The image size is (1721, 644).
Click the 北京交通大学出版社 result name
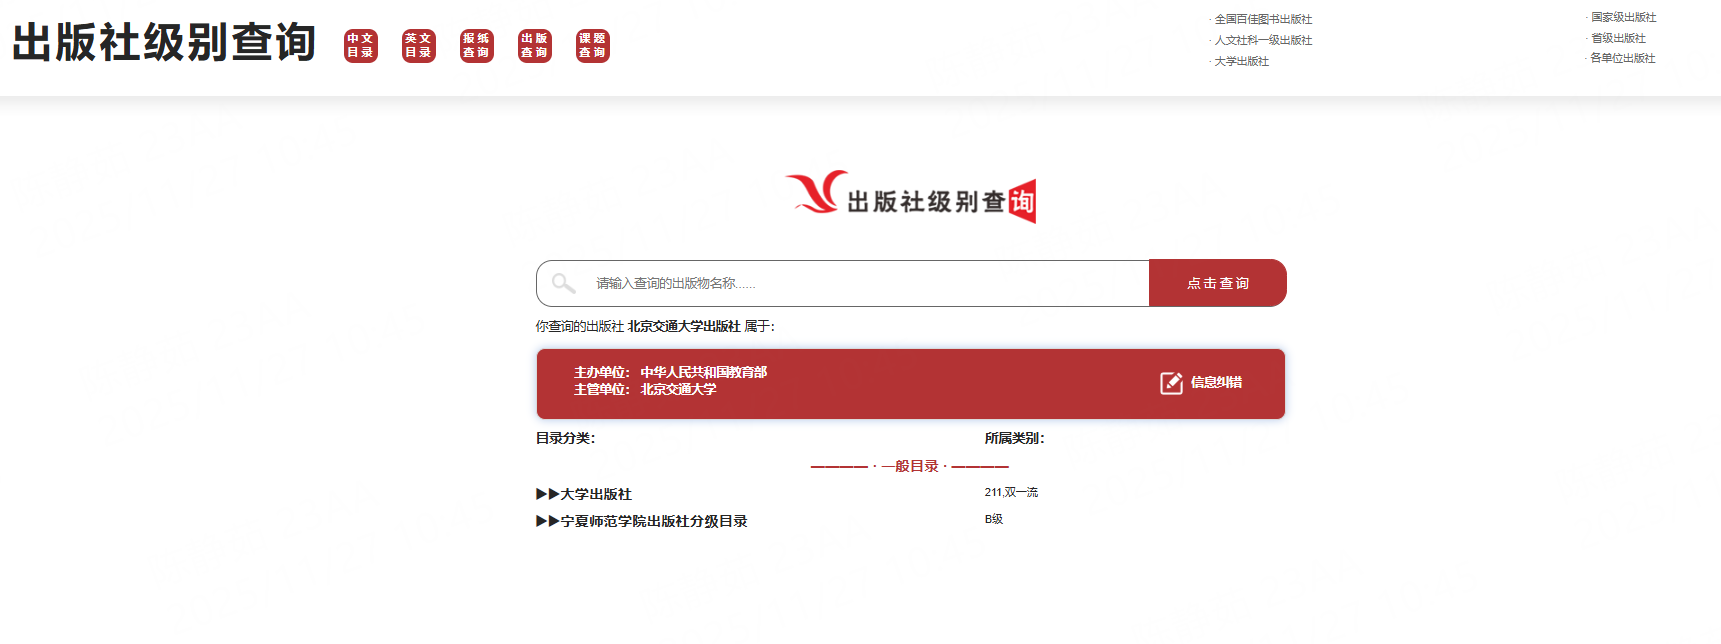(684, 326)
